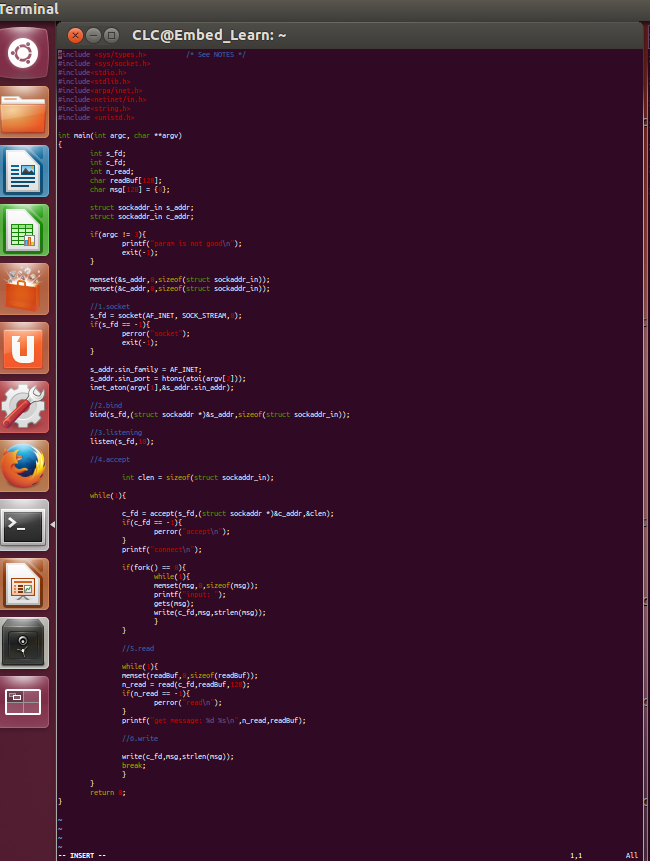Click the 'printf("get message: ...' line
The image size is (650, 861).
point(214,720)
